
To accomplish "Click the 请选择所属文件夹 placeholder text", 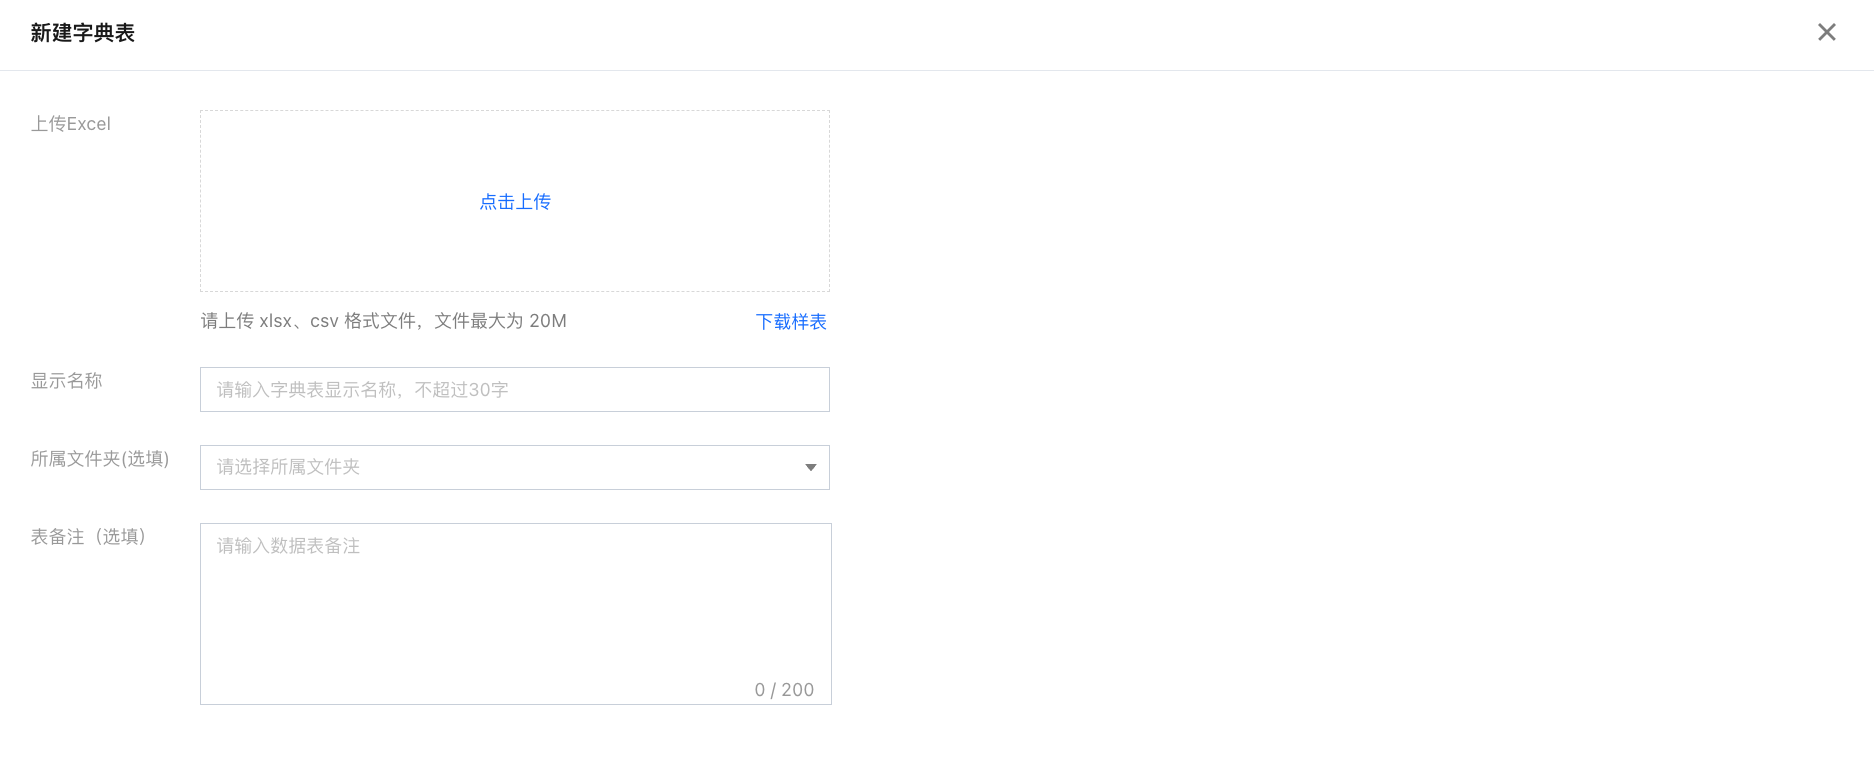I will click(x=288, y=467).
